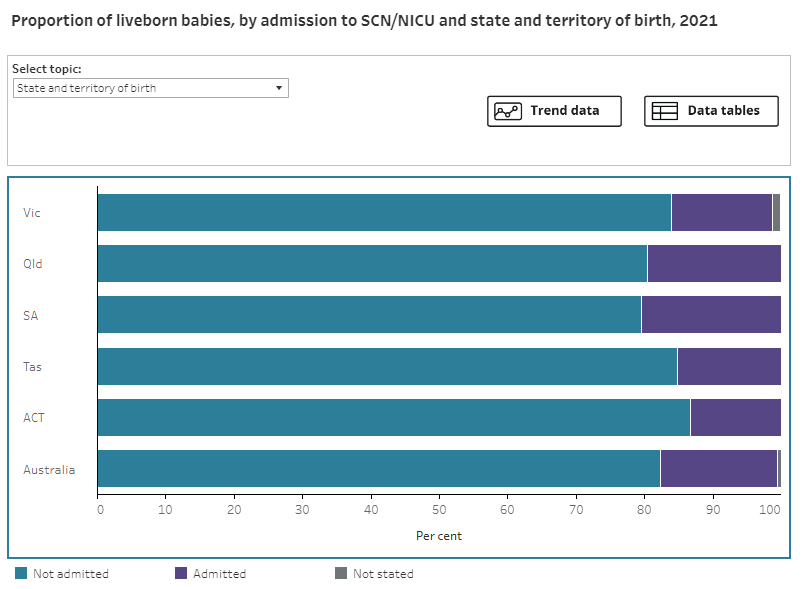The height and width of the screenshot is (589, 810).
Task: Click the dropdown arrow beside State and territory
Action: (x=279, y=88)
